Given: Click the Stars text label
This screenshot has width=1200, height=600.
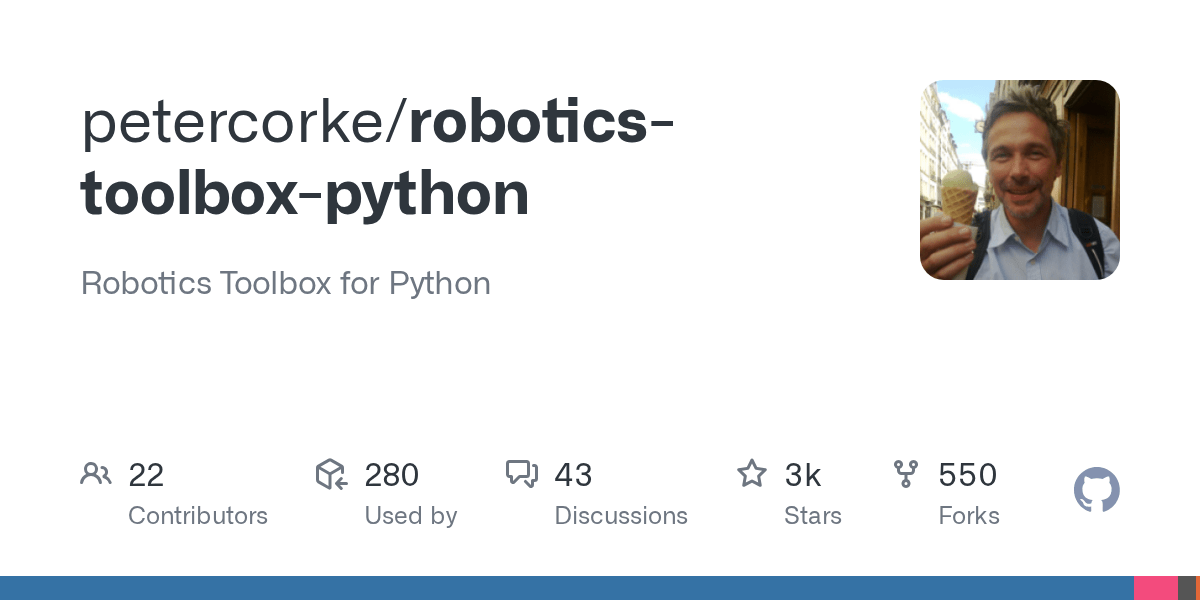Looking at the screenshot, I should 813,516.
